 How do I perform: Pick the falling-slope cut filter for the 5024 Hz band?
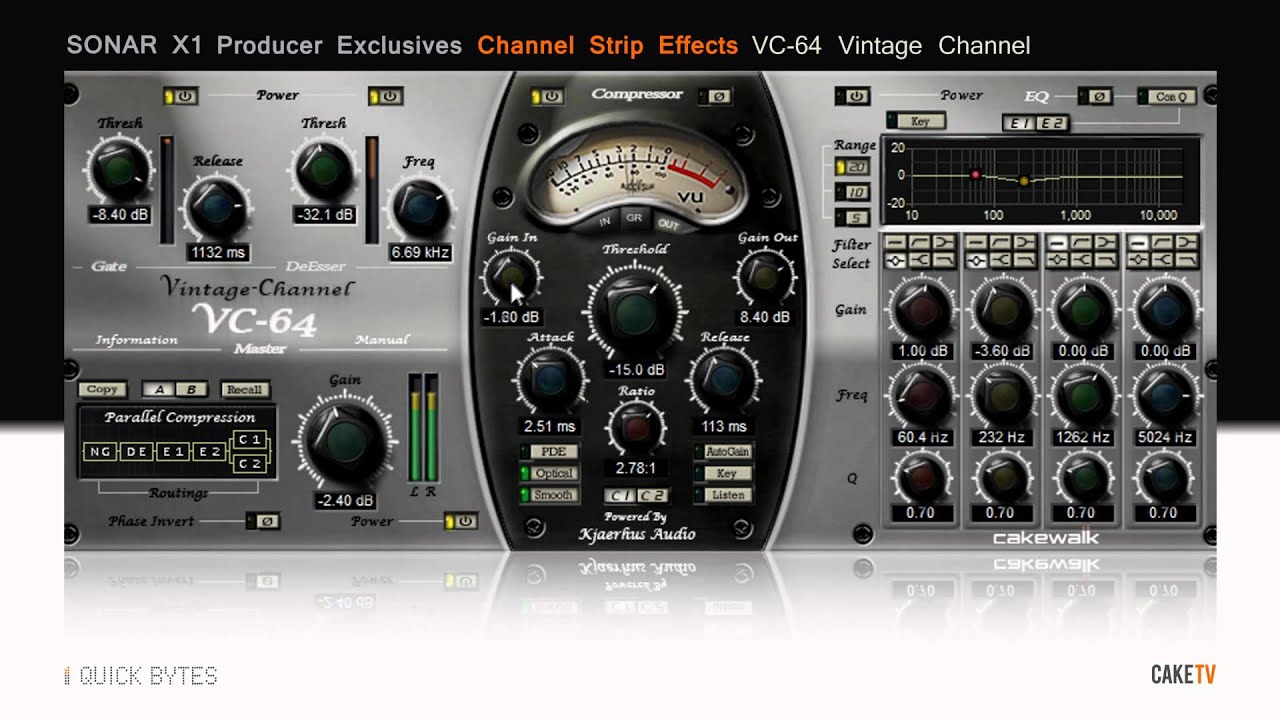[x=1186, y=260]
